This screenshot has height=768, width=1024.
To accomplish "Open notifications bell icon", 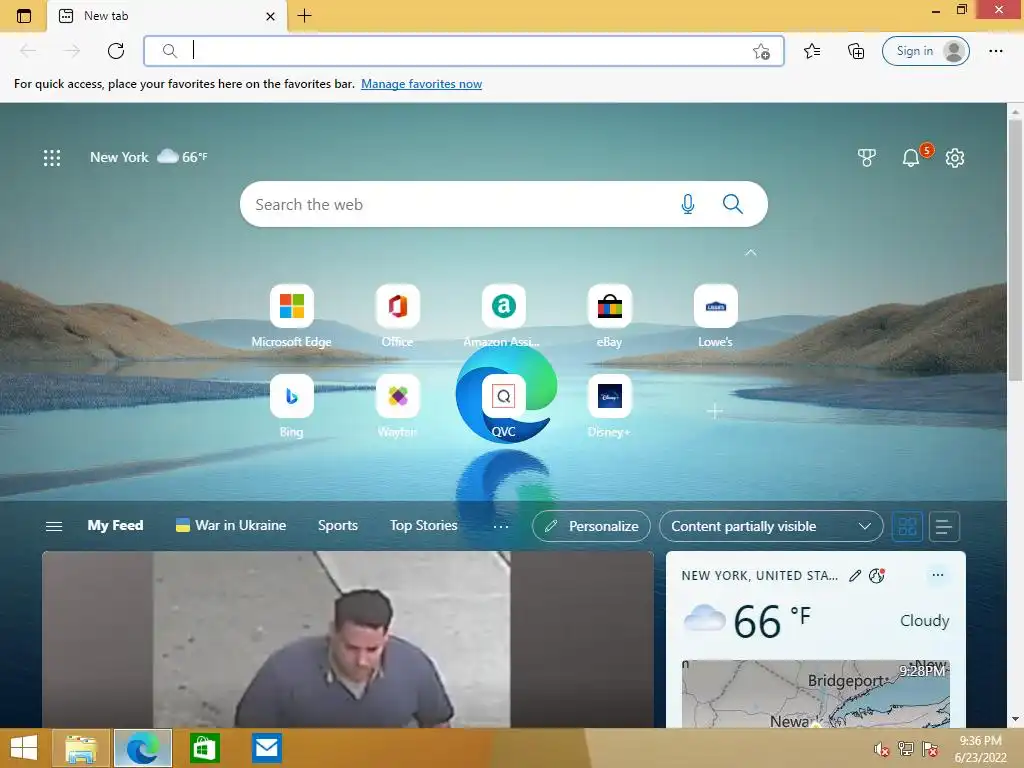I will [x=910, y=157].
